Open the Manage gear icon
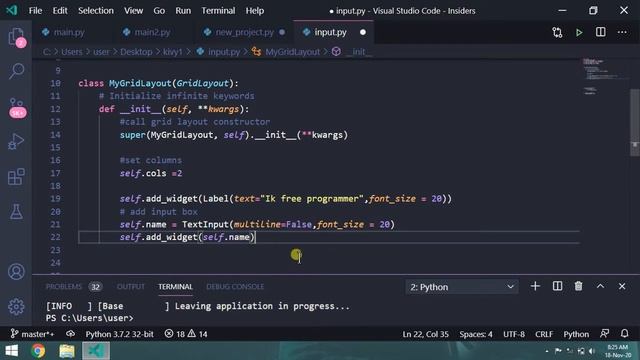Viewport: 640px width, 360px height. coord(16,307)
